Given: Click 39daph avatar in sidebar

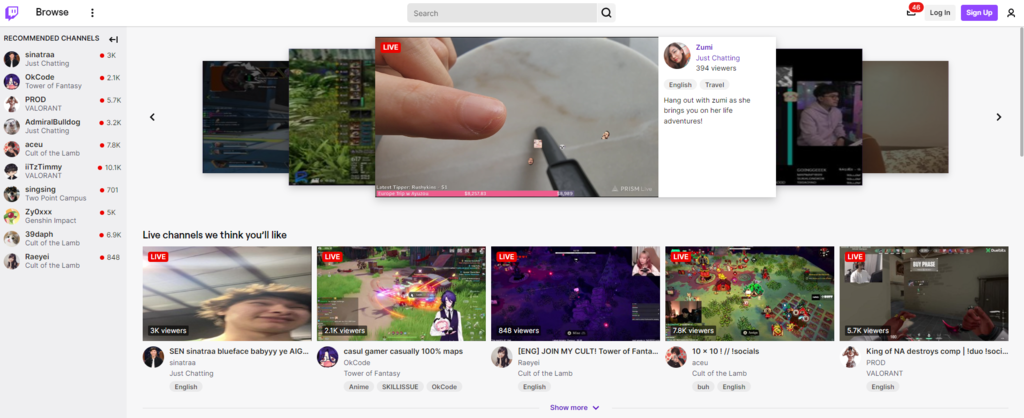Looking at the screenshot, I should tap(12, 238).
